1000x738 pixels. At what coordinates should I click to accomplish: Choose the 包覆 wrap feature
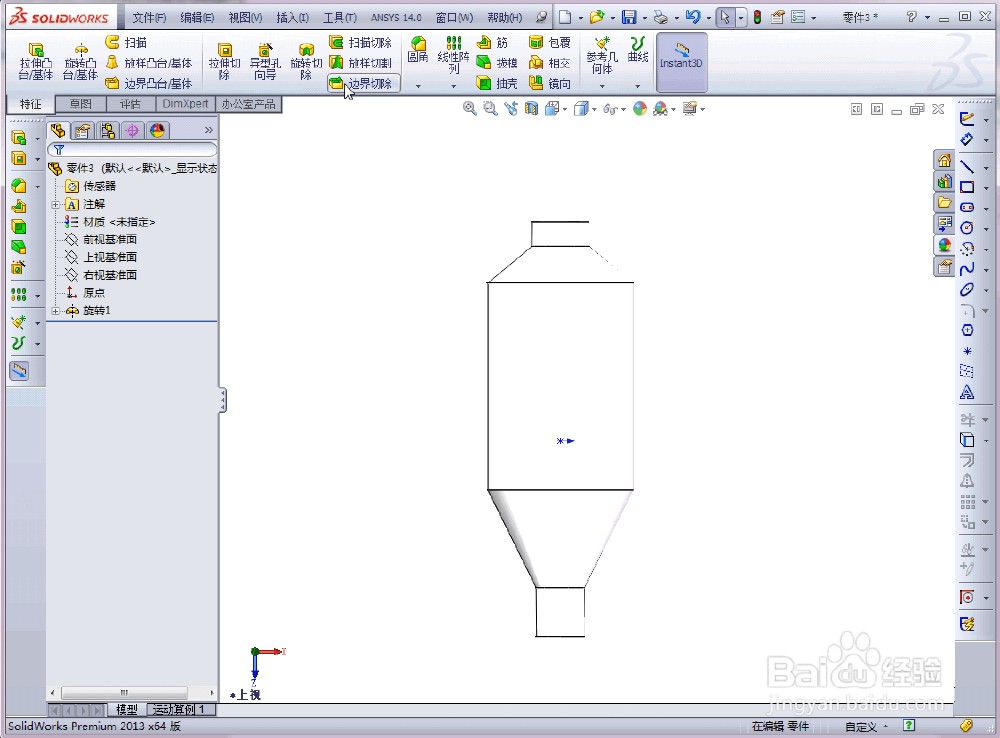pos(550,42)
